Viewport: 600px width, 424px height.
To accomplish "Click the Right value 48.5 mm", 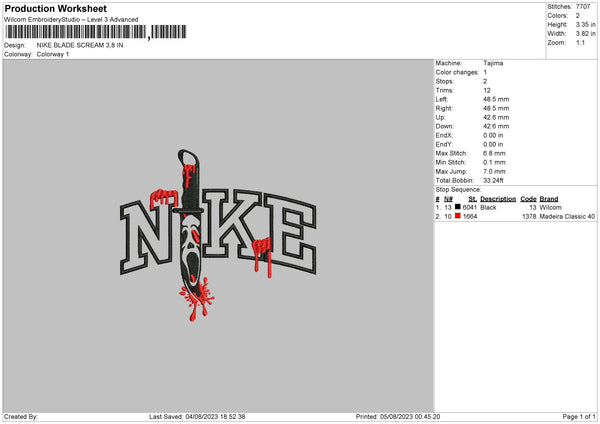I will 496,108.
